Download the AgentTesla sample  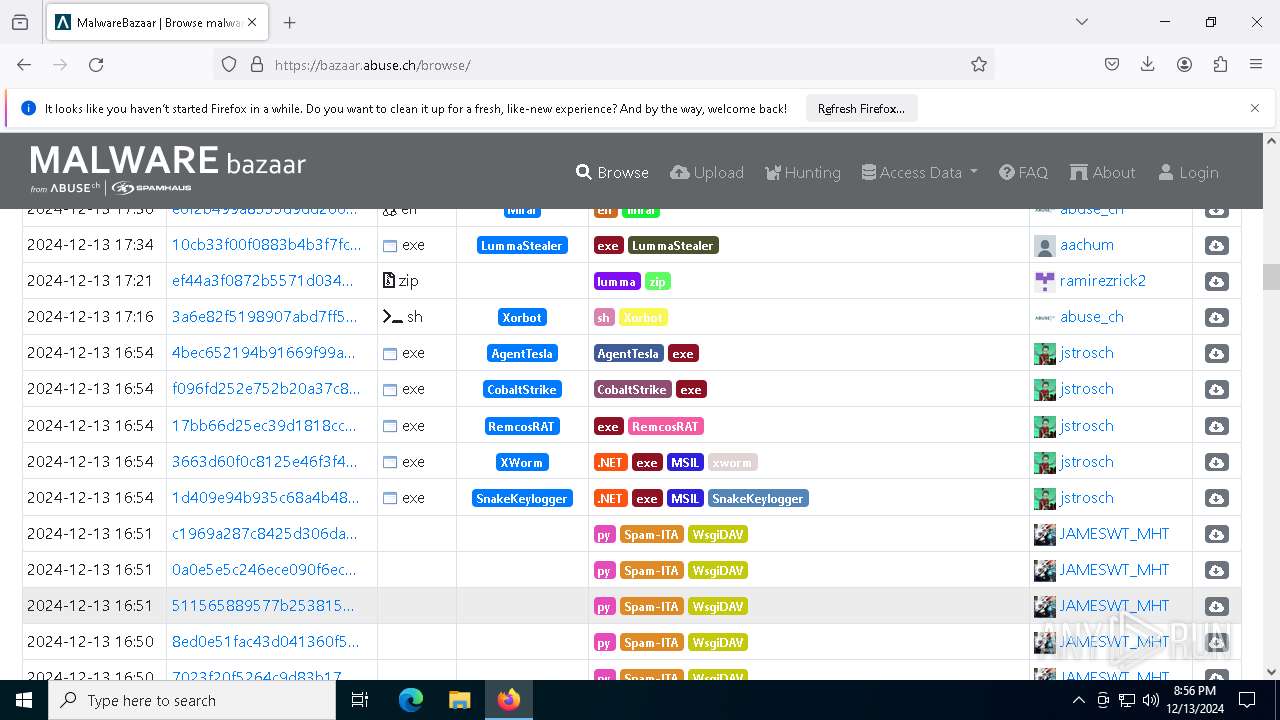(1216, 354)
